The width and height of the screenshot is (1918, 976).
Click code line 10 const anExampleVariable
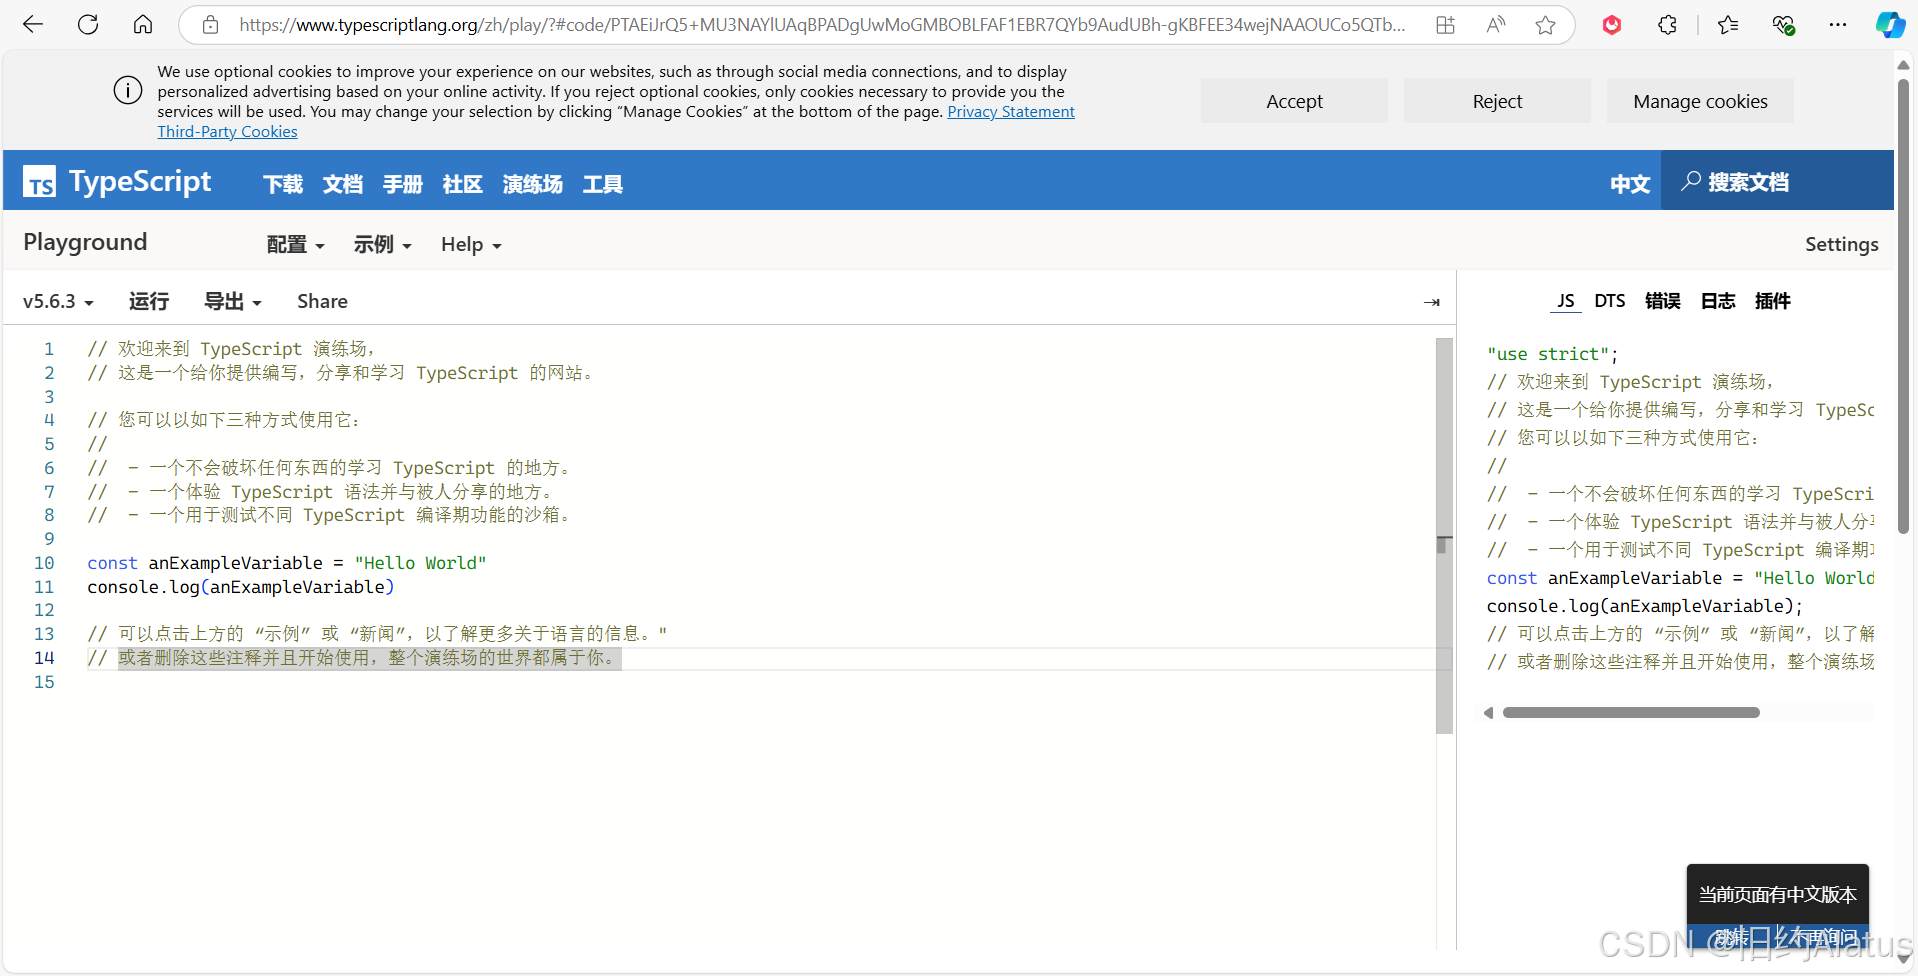[287, 563]
